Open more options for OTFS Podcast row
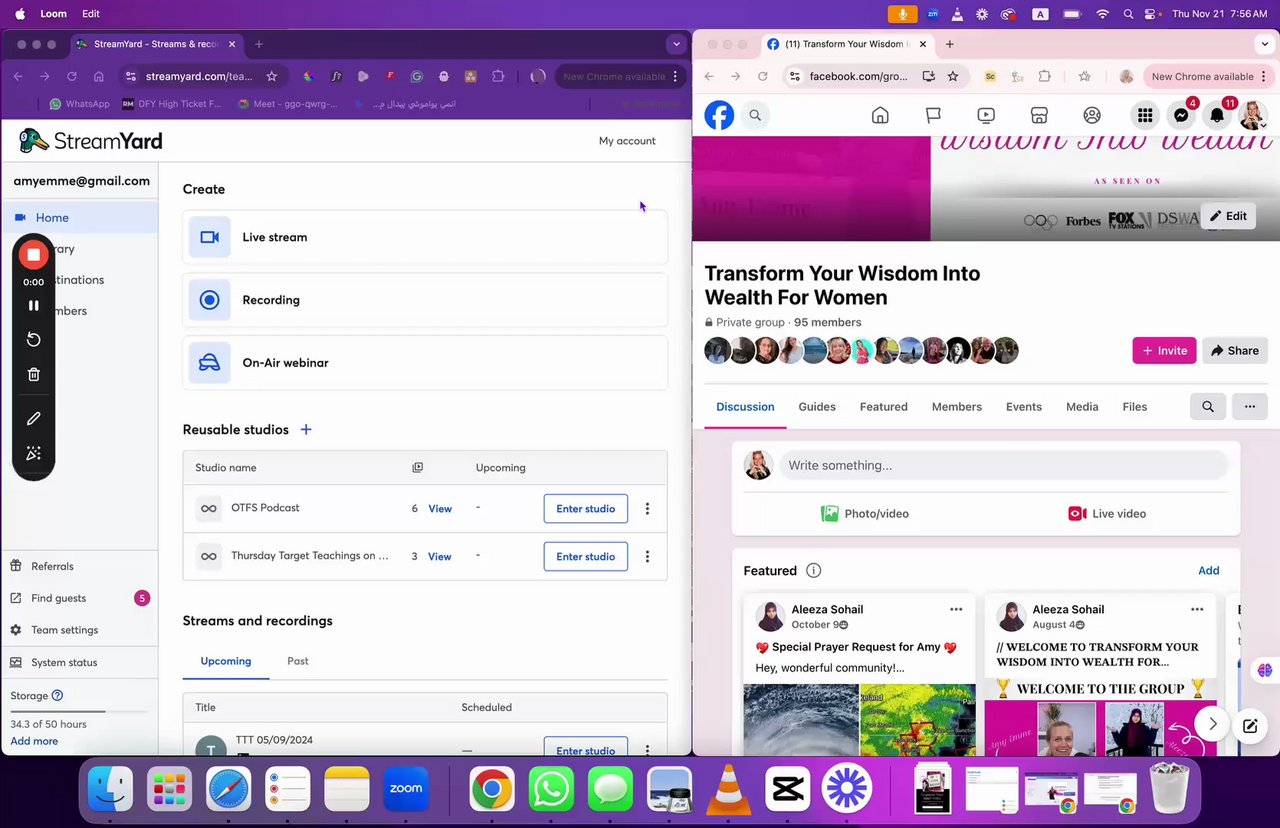This screenshot has width=1280, height=828. point(647,508)
